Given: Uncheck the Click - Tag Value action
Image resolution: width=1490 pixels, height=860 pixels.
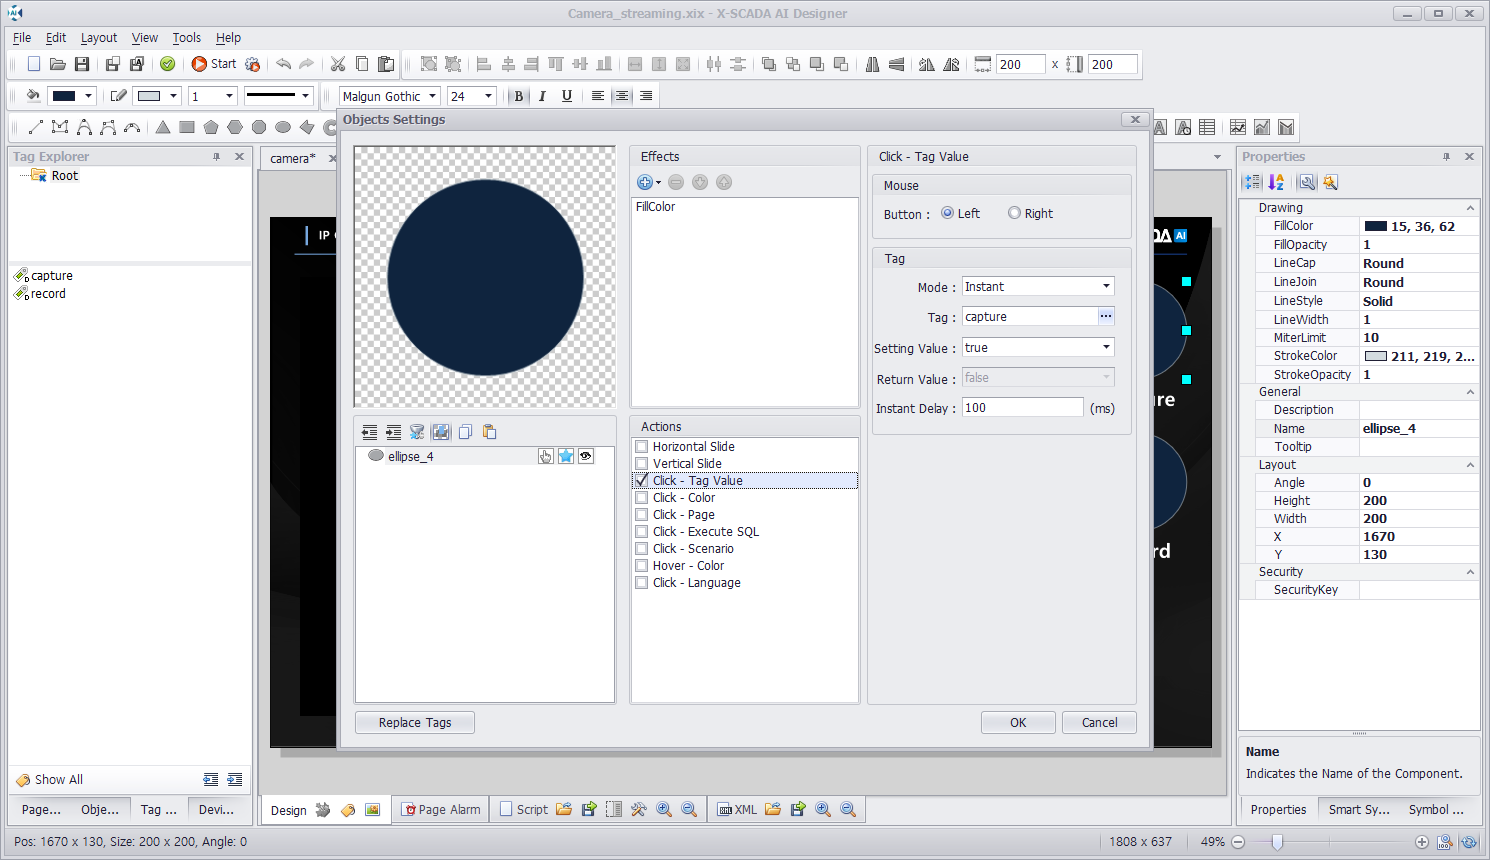Looking at the screenshot, I should pyautogui.click(x=642, y=481).
